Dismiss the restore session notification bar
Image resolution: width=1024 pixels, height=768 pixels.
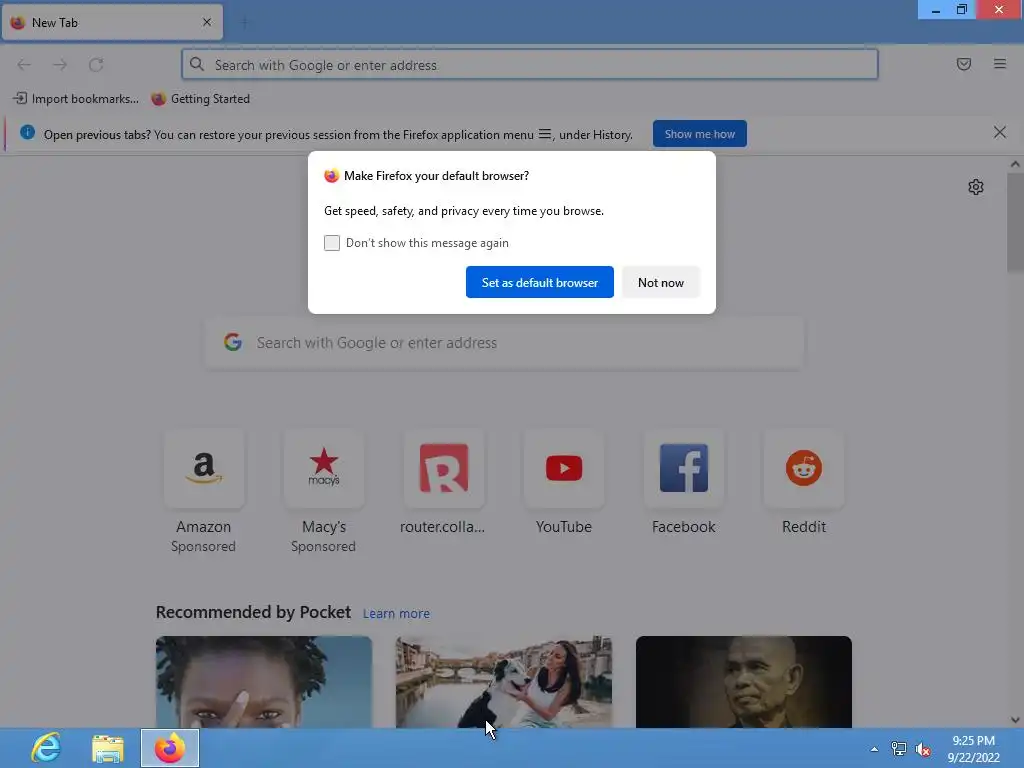[999, 133]
